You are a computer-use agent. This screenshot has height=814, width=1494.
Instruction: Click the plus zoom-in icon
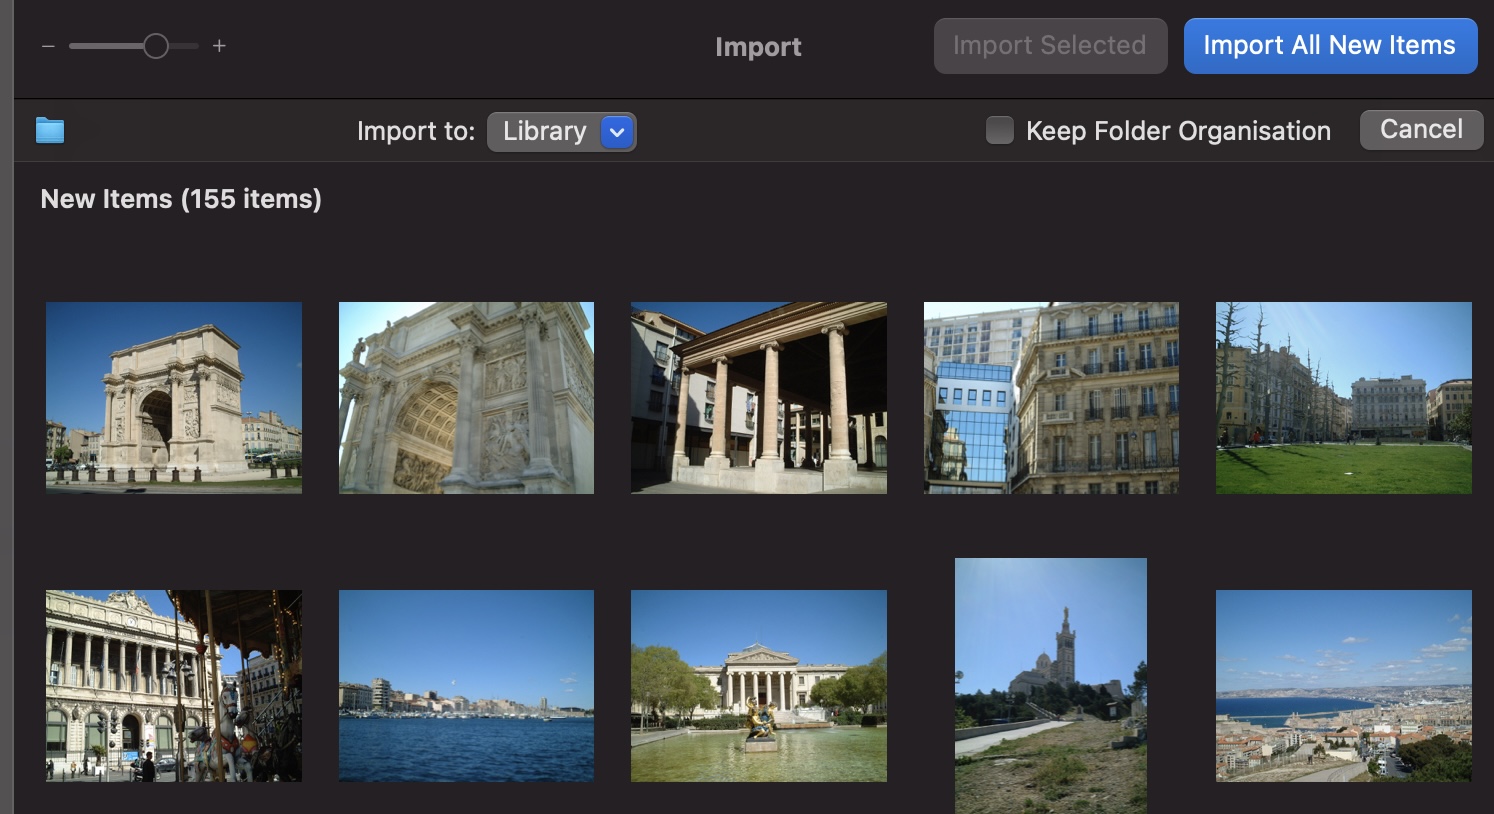point(219,46)
